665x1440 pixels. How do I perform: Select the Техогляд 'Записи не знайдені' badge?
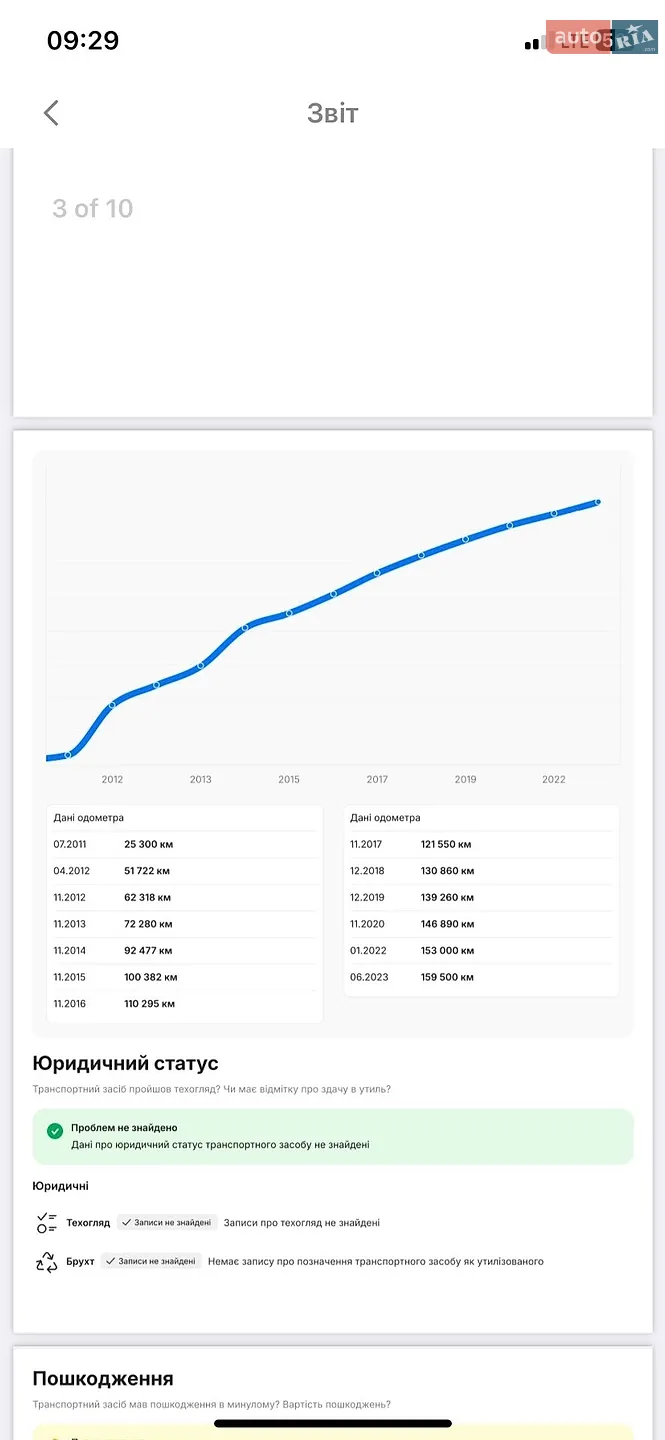tap(167, 1222)
